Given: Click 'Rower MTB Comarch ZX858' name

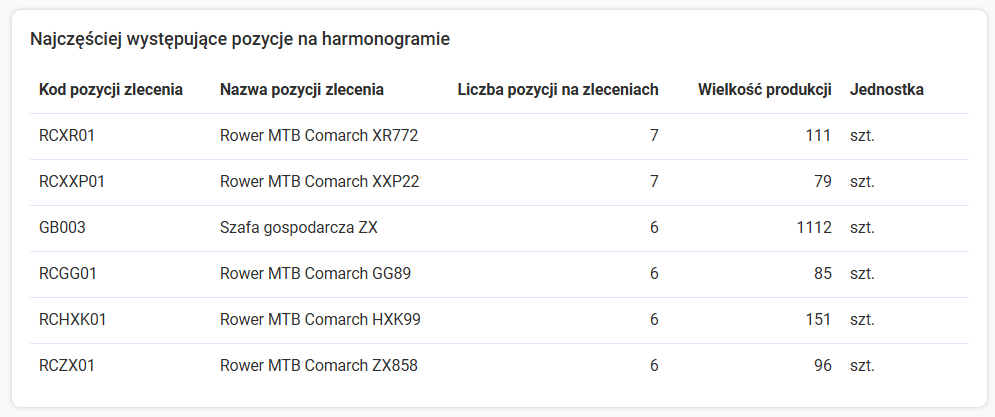Looking at the screenshot, I should pos(318,366).
